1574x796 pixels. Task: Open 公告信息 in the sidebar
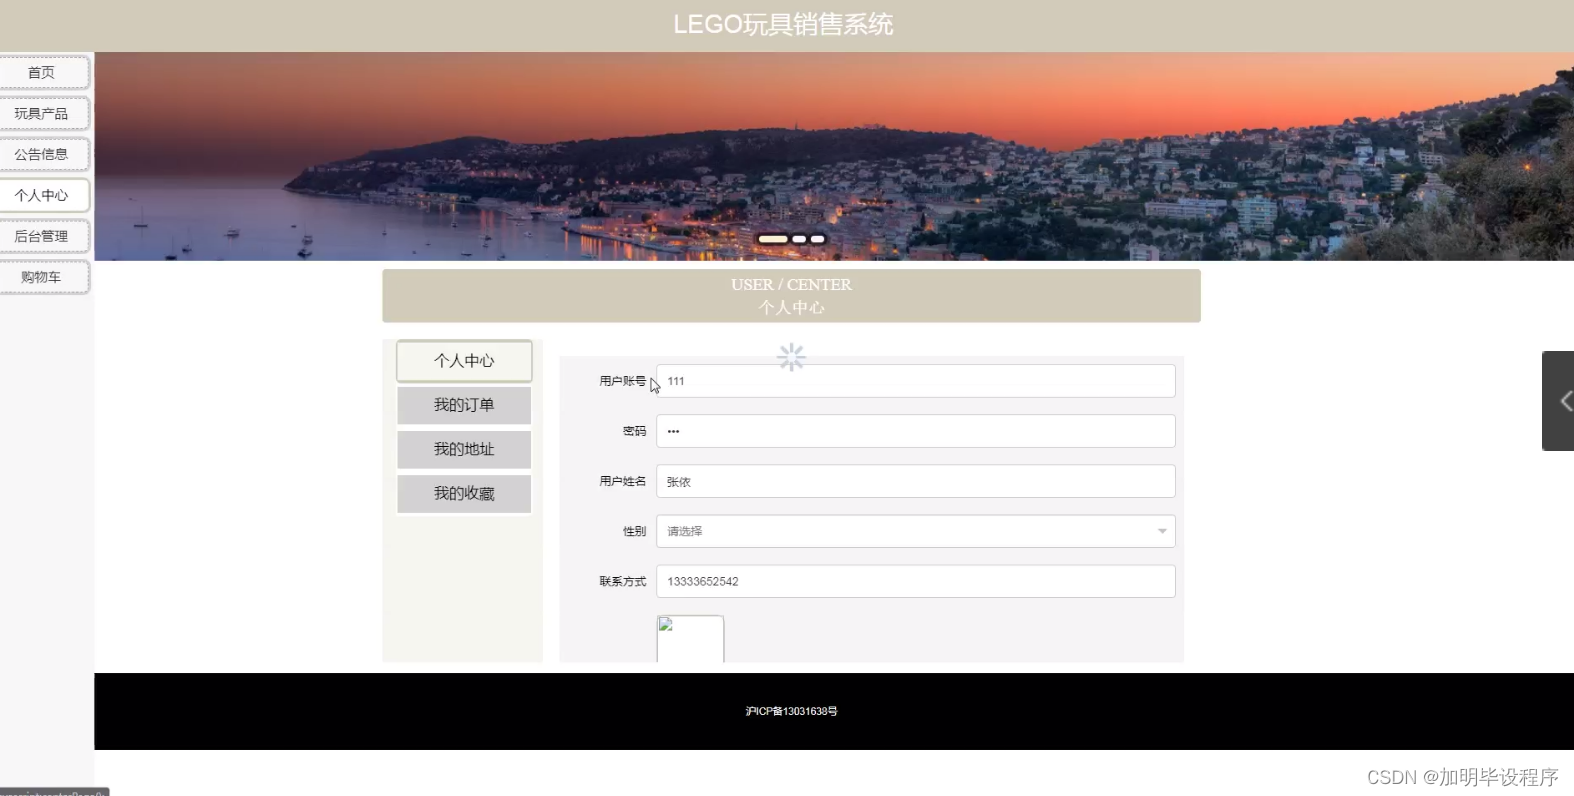coord(43,155)
